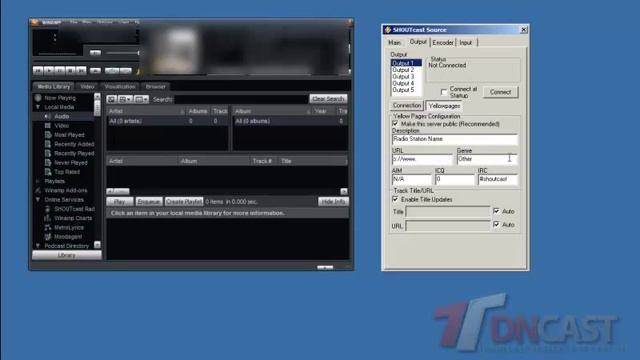
Task: Pause playback in the Winamp player
Action: [x=60, y=71]
